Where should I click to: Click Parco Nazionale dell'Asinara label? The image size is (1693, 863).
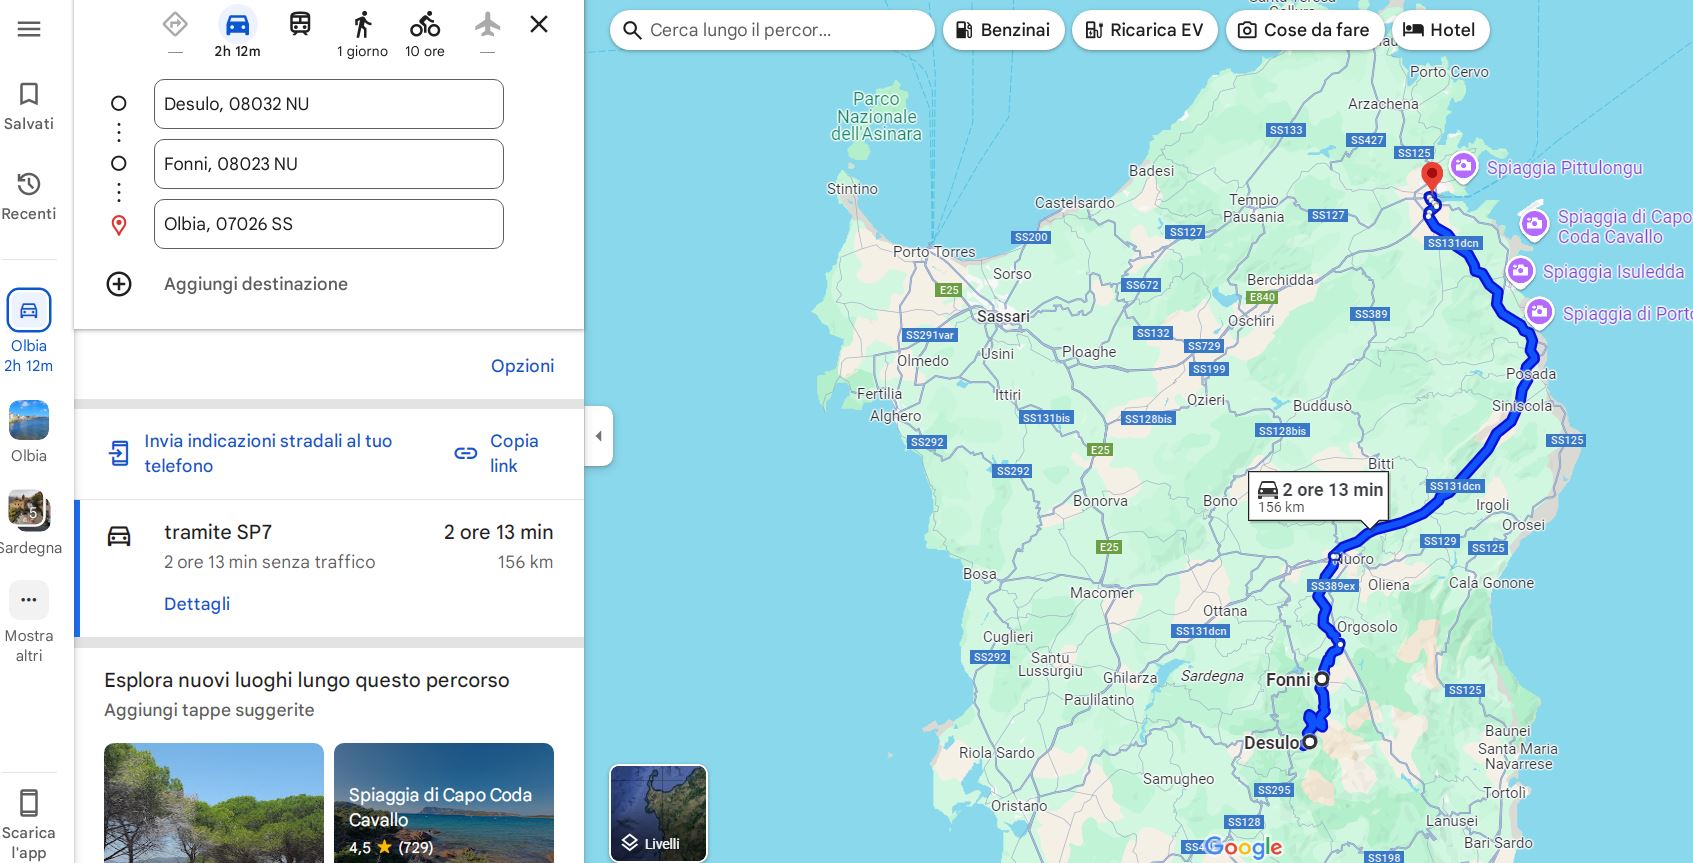tap(877, 116)
